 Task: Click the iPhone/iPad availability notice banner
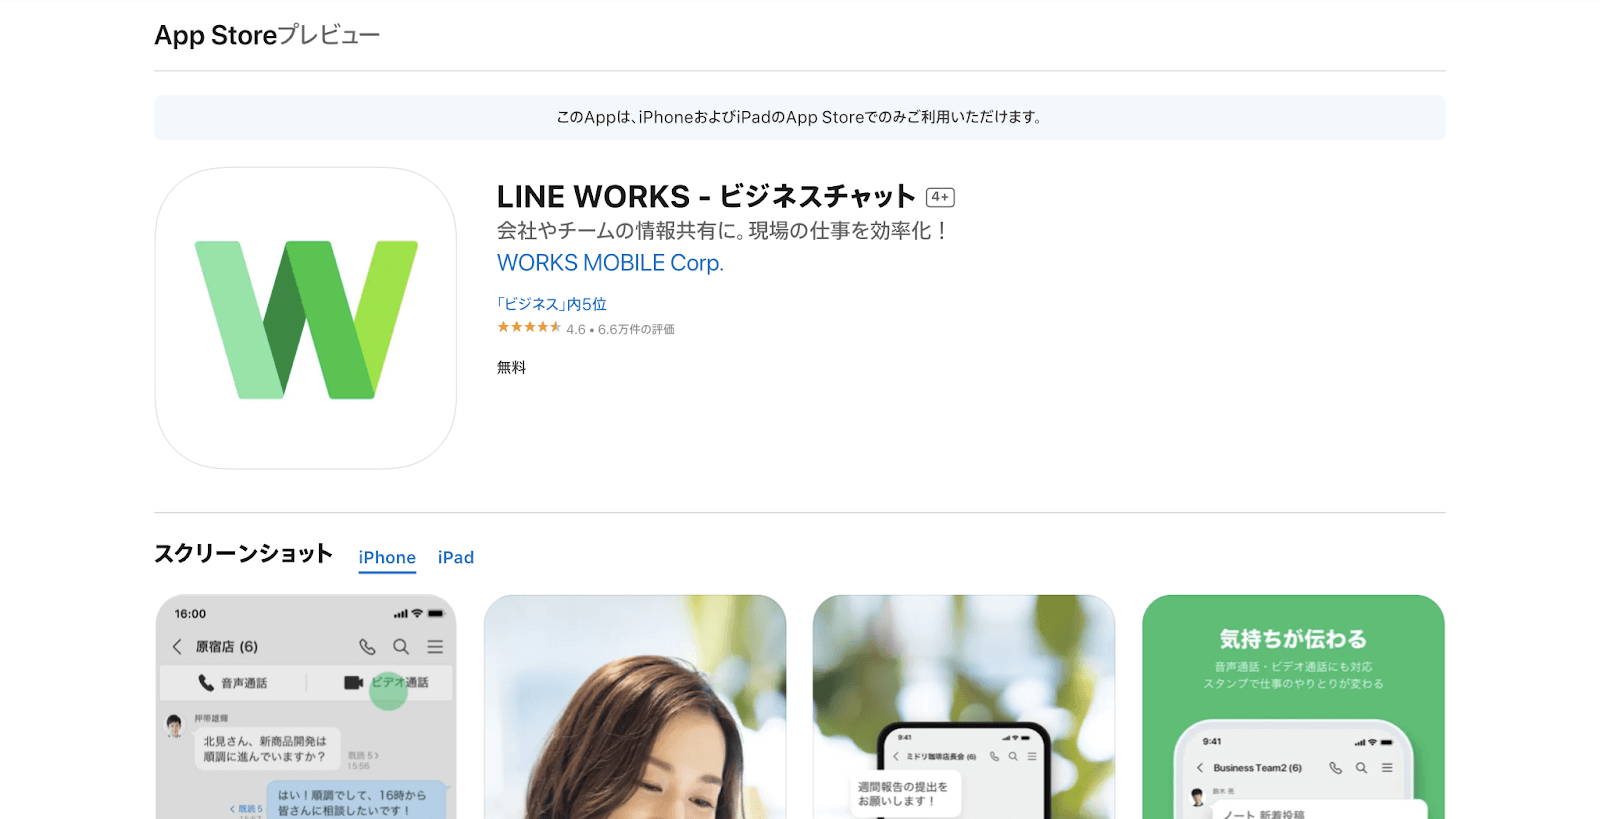coord(800,117)
